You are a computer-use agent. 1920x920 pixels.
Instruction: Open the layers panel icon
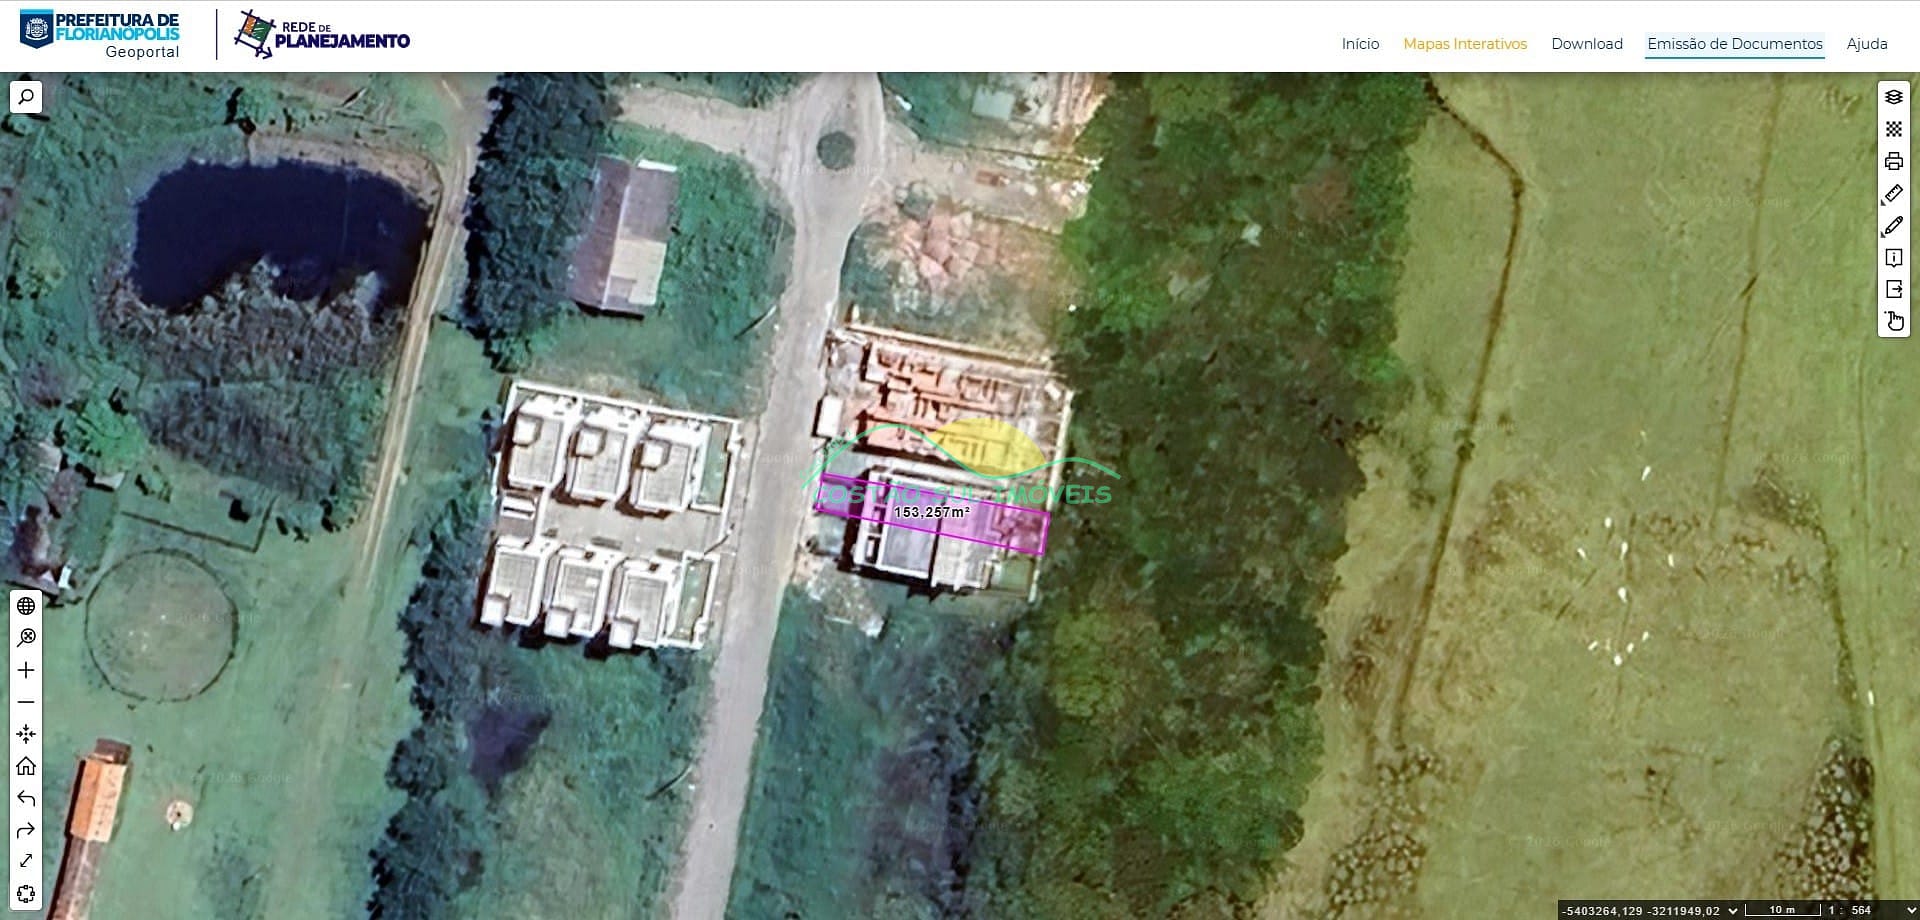pyautogui.click(x=1893, y=97)
